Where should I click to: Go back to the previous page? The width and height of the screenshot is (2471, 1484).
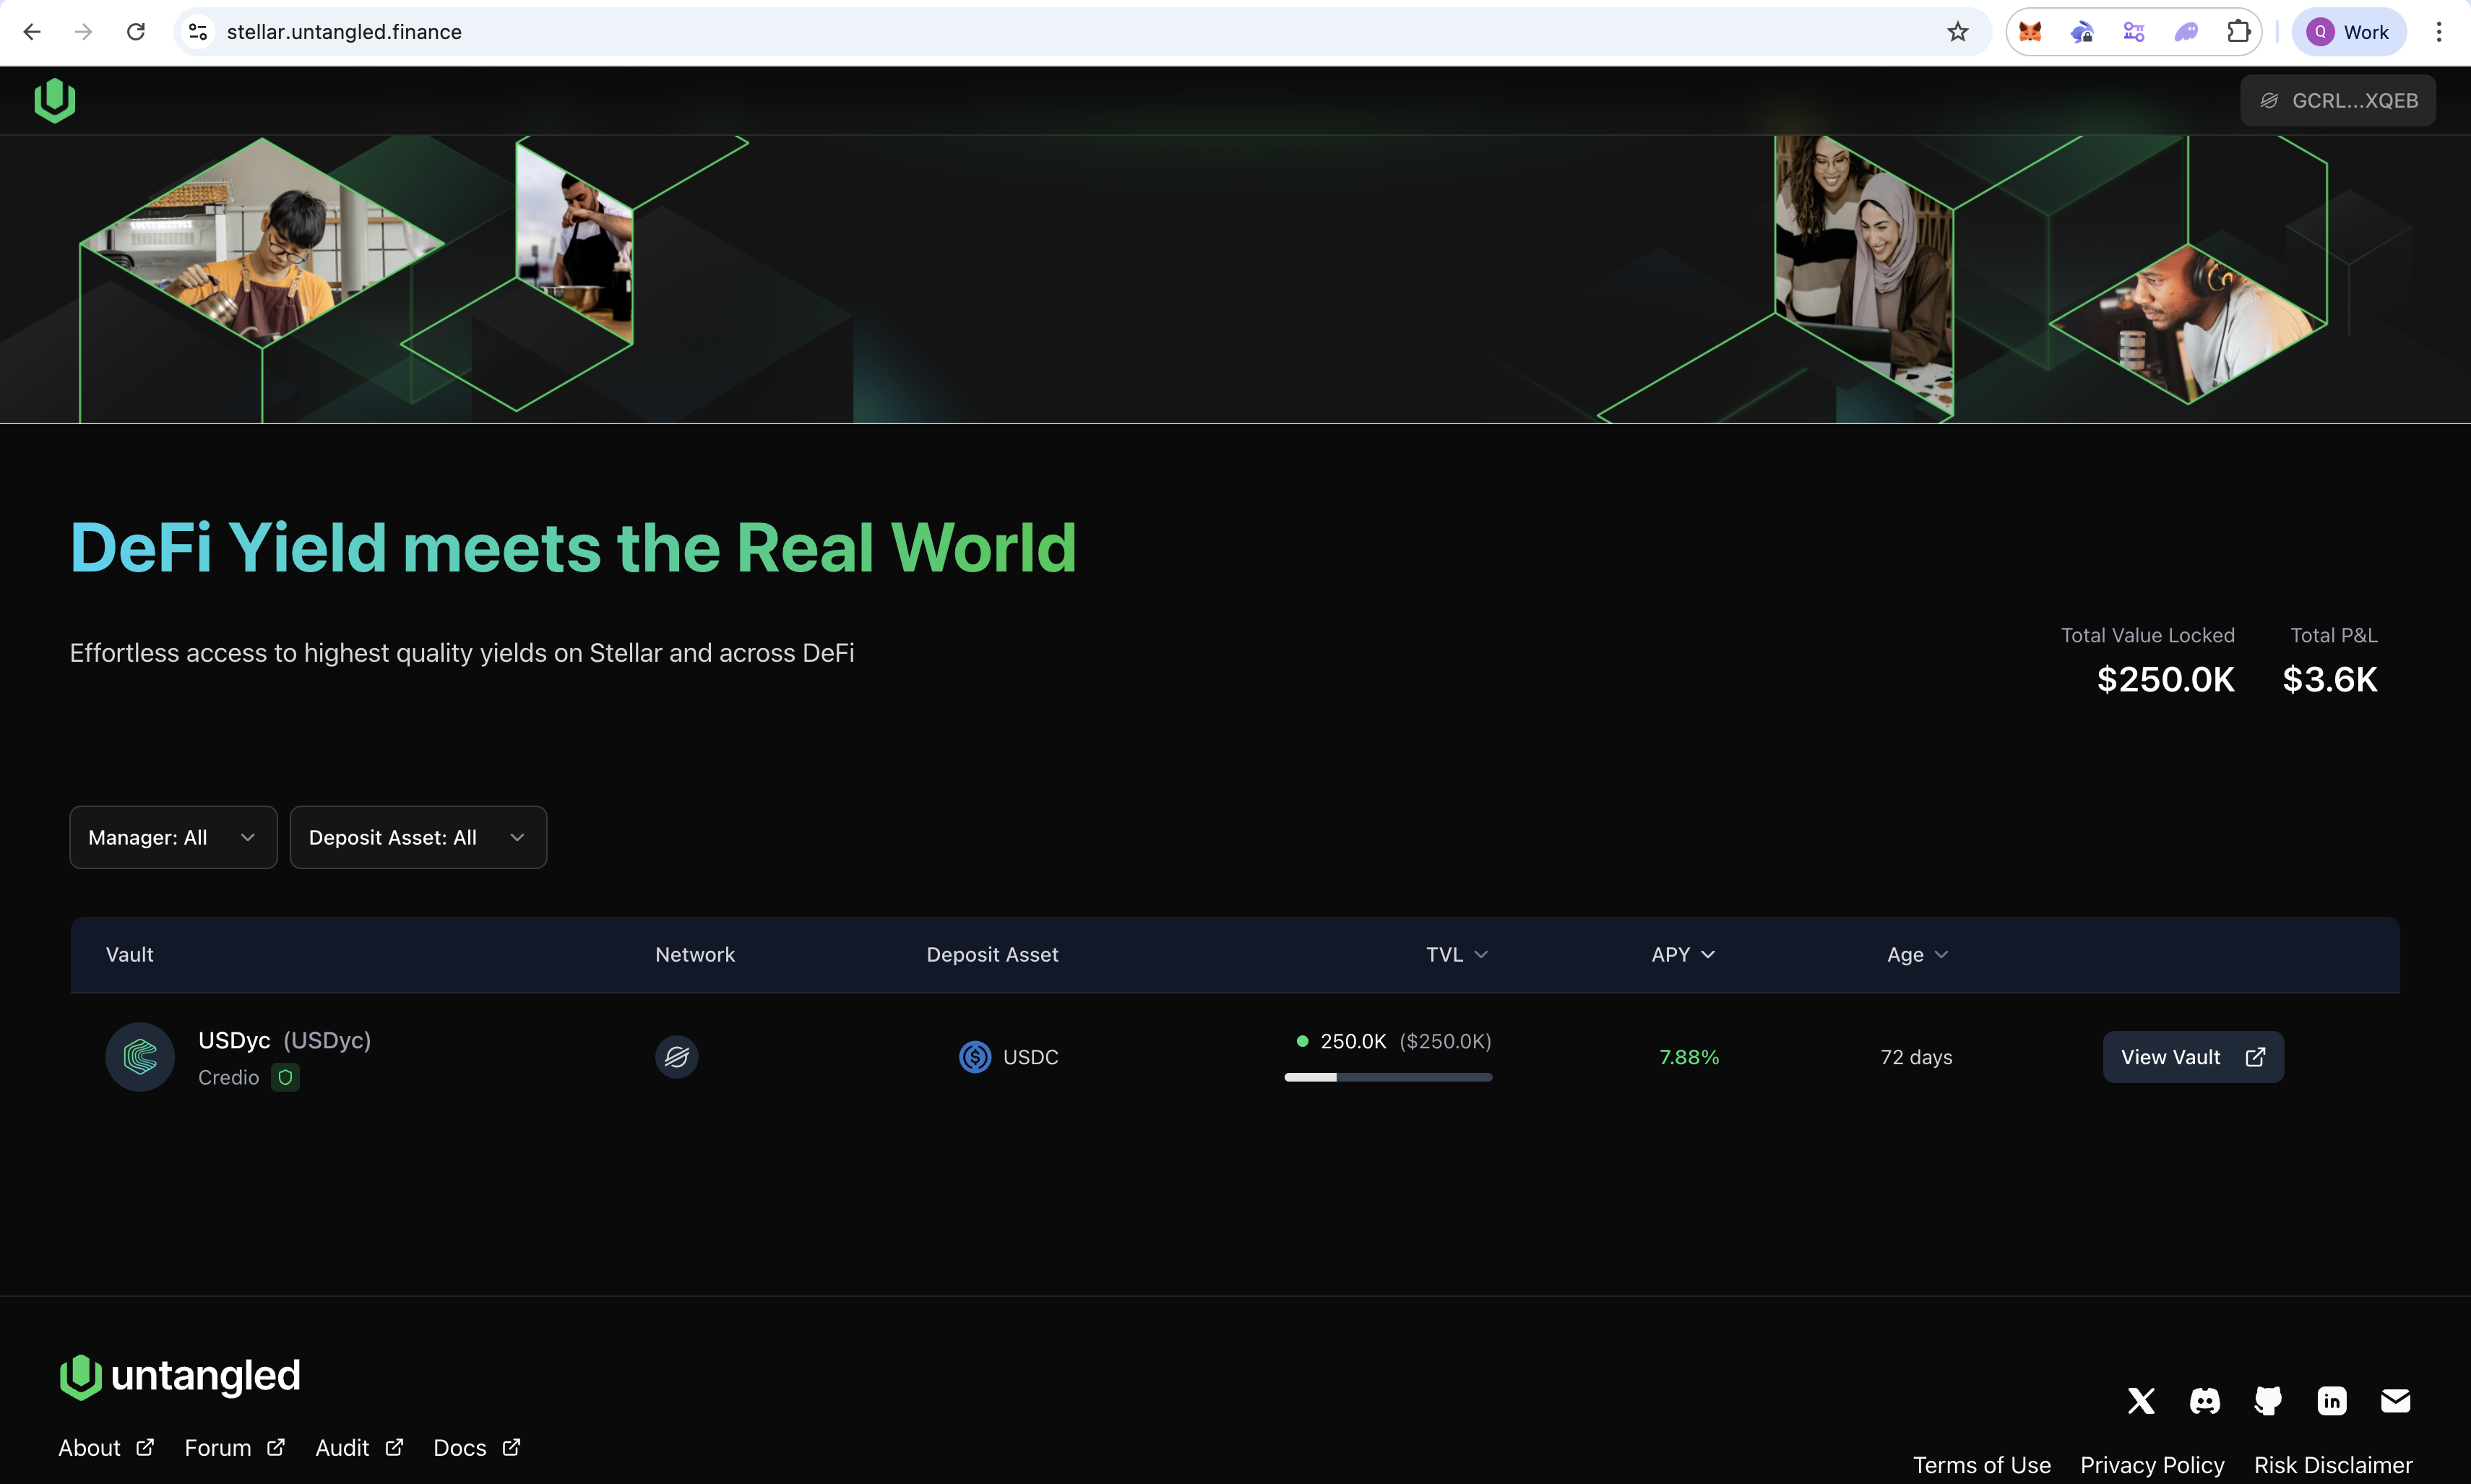click(x=32, y=32)
